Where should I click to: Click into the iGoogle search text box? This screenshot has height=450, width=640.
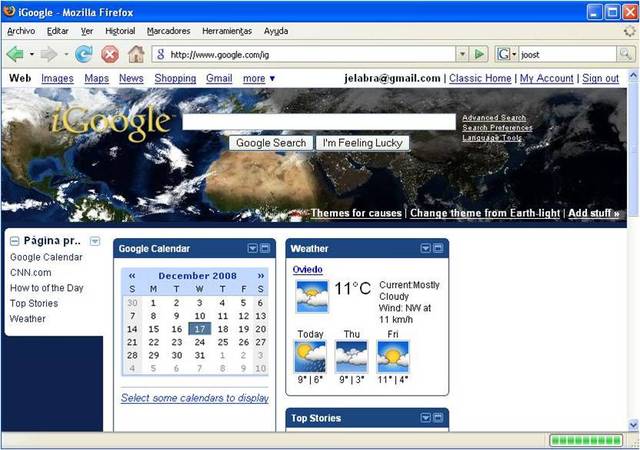pos(319,122)
